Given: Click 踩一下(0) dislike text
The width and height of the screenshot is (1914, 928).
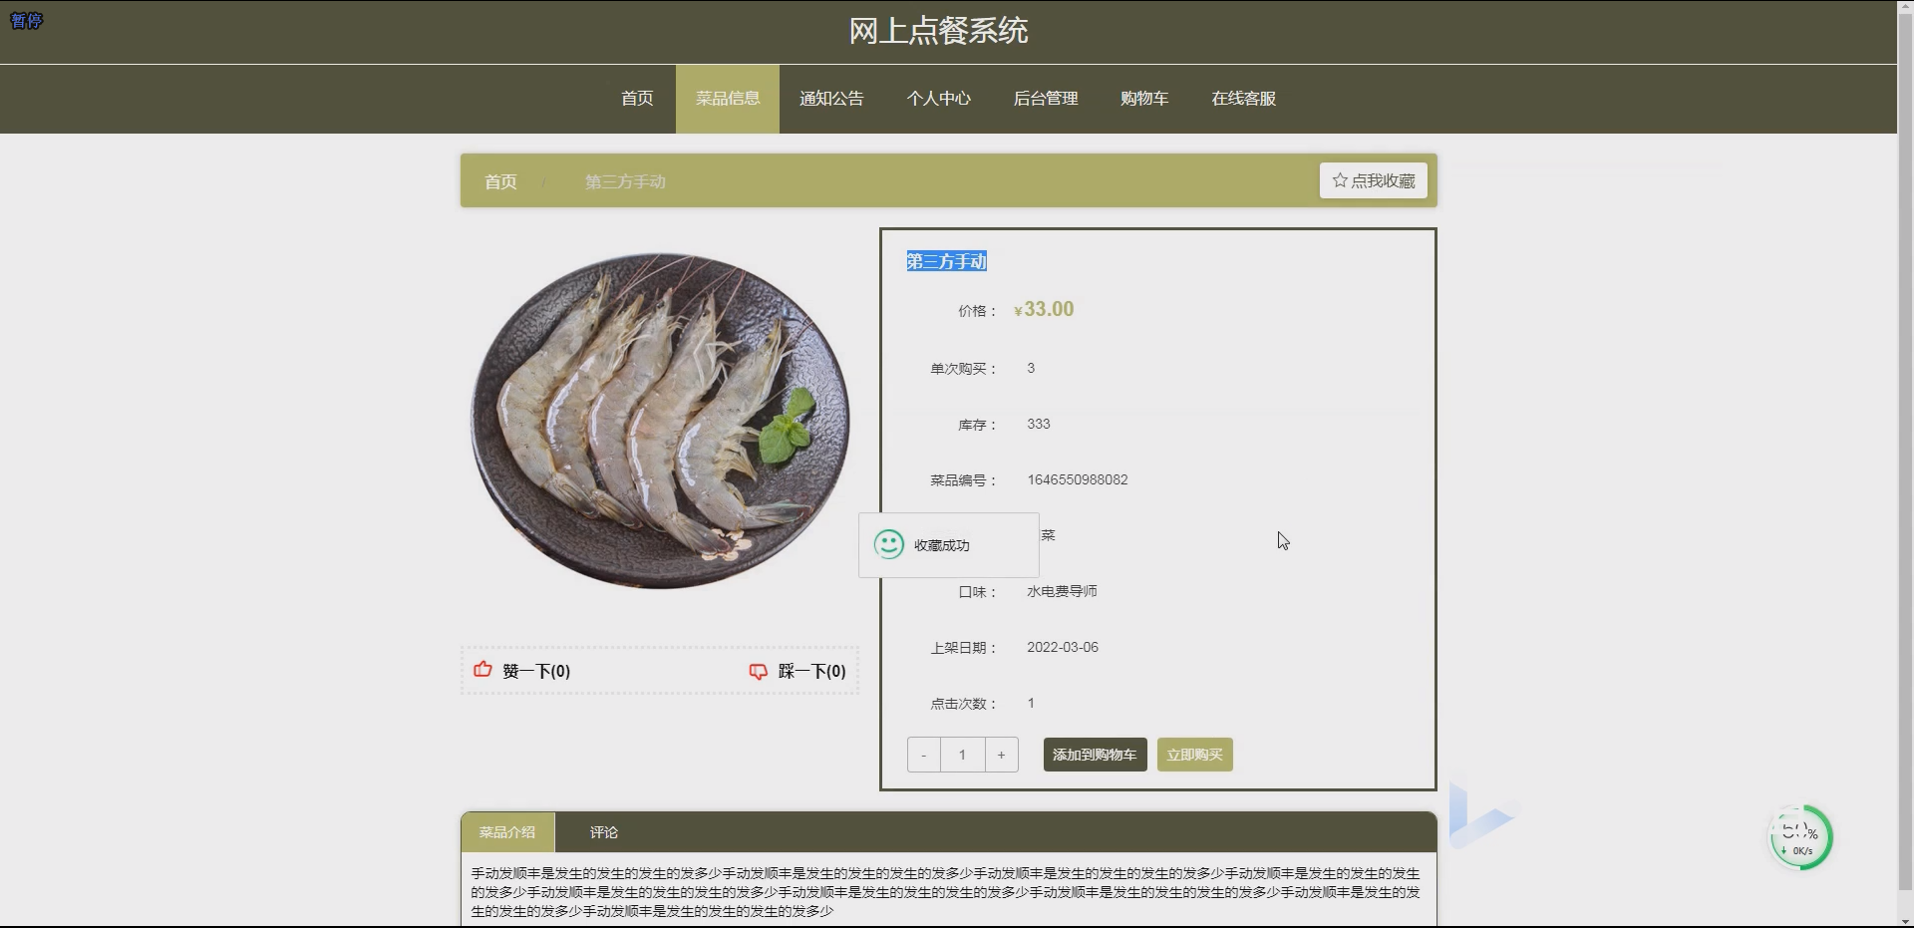Looking at the screenshot, I should coord(812,671).
